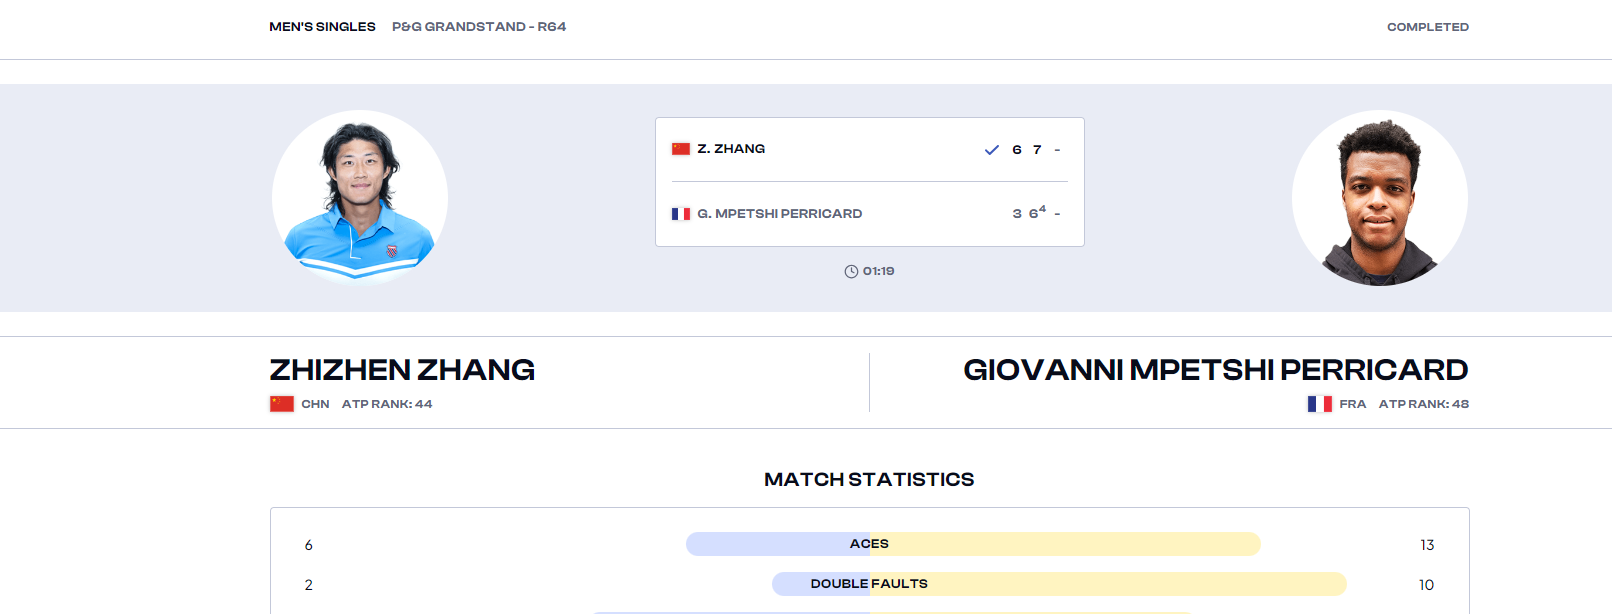Click the China flag under Zhizhen Zhang's name

click(282, 404)
